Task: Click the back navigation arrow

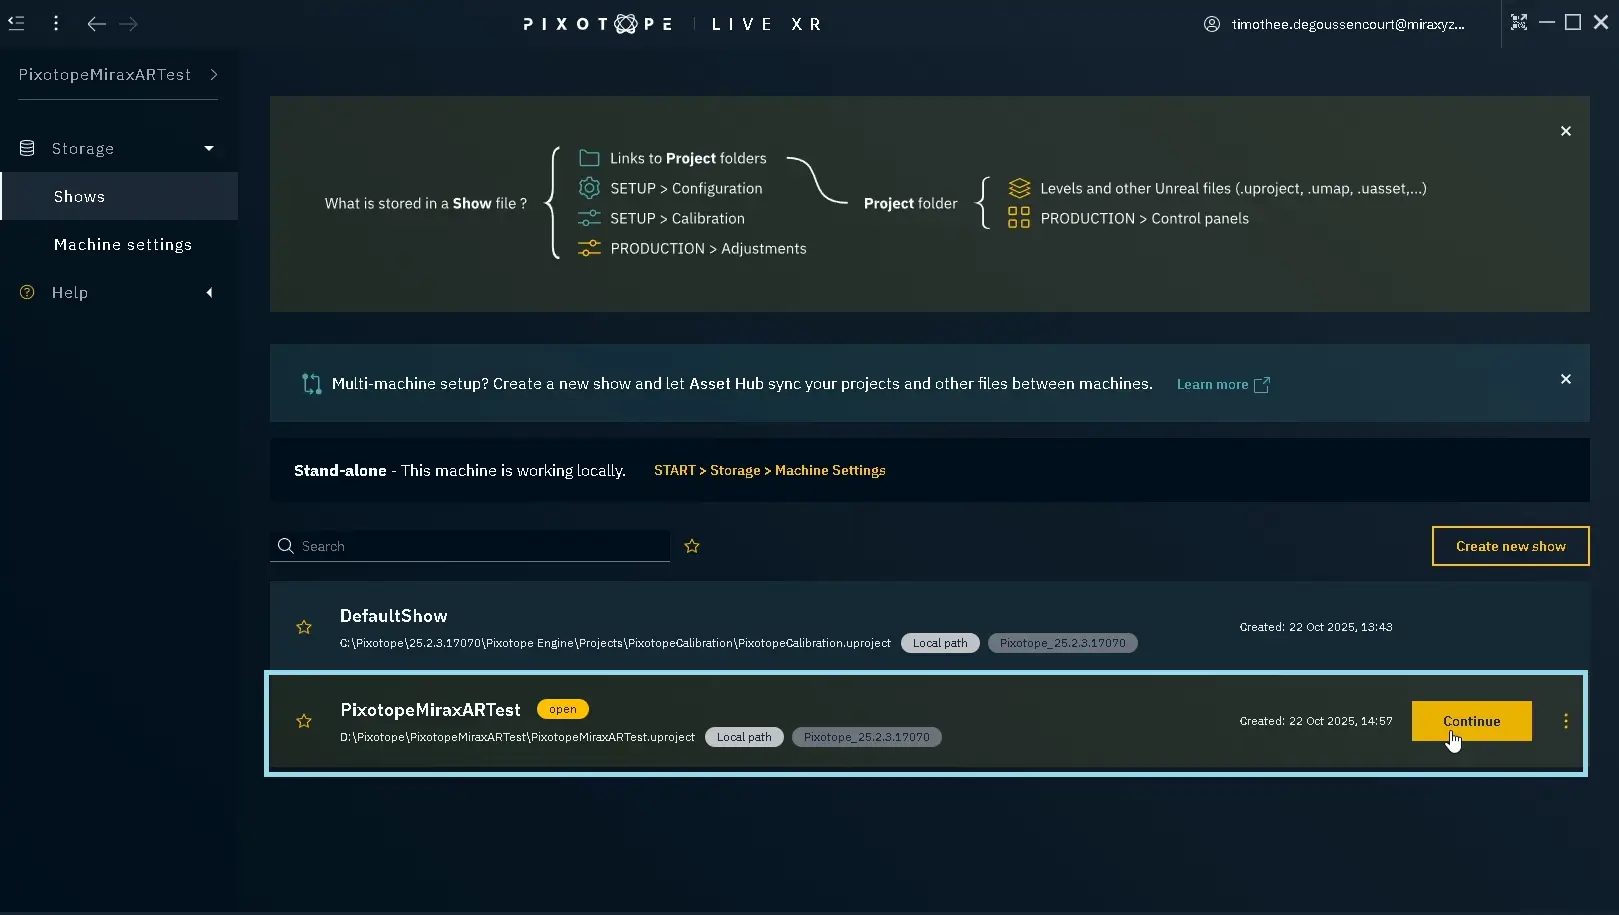Action: coord(96,24)
